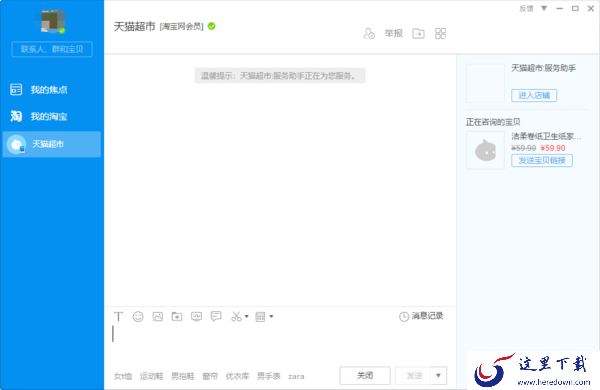Click 男拖鞋 suggestion keyword
Screen dimensions: 600x390
click(x=183, y=376)
